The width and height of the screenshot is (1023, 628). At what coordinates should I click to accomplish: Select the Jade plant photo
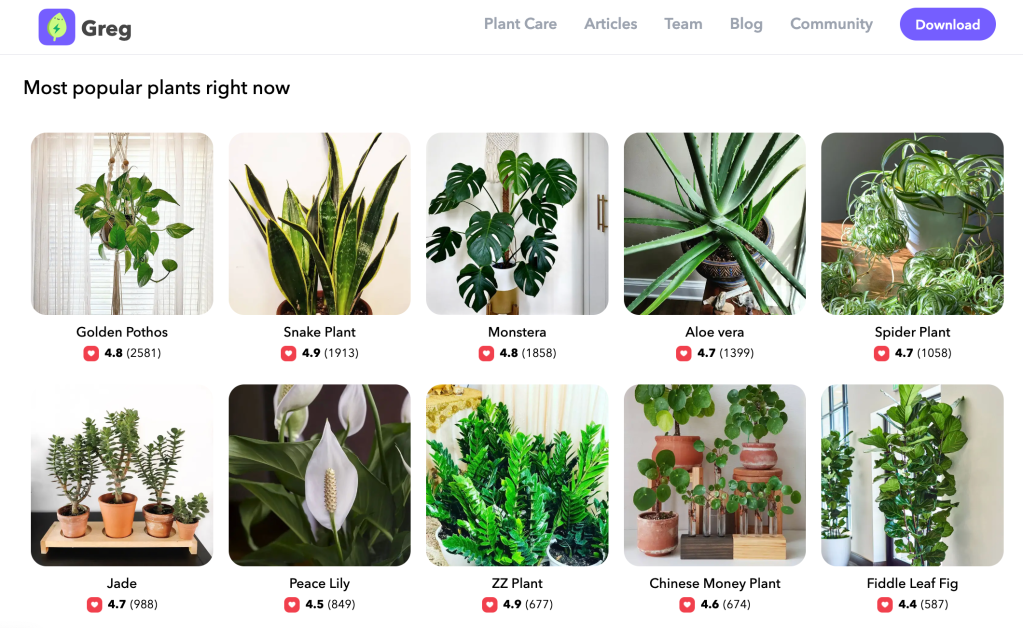122,475
